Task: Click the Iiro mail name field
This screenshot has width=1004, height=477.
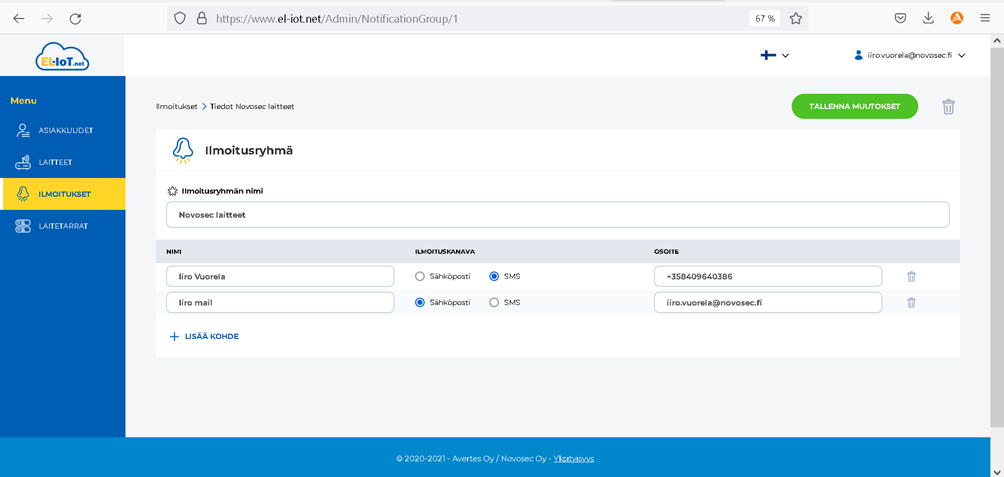Action: click(x=280, y=303)
